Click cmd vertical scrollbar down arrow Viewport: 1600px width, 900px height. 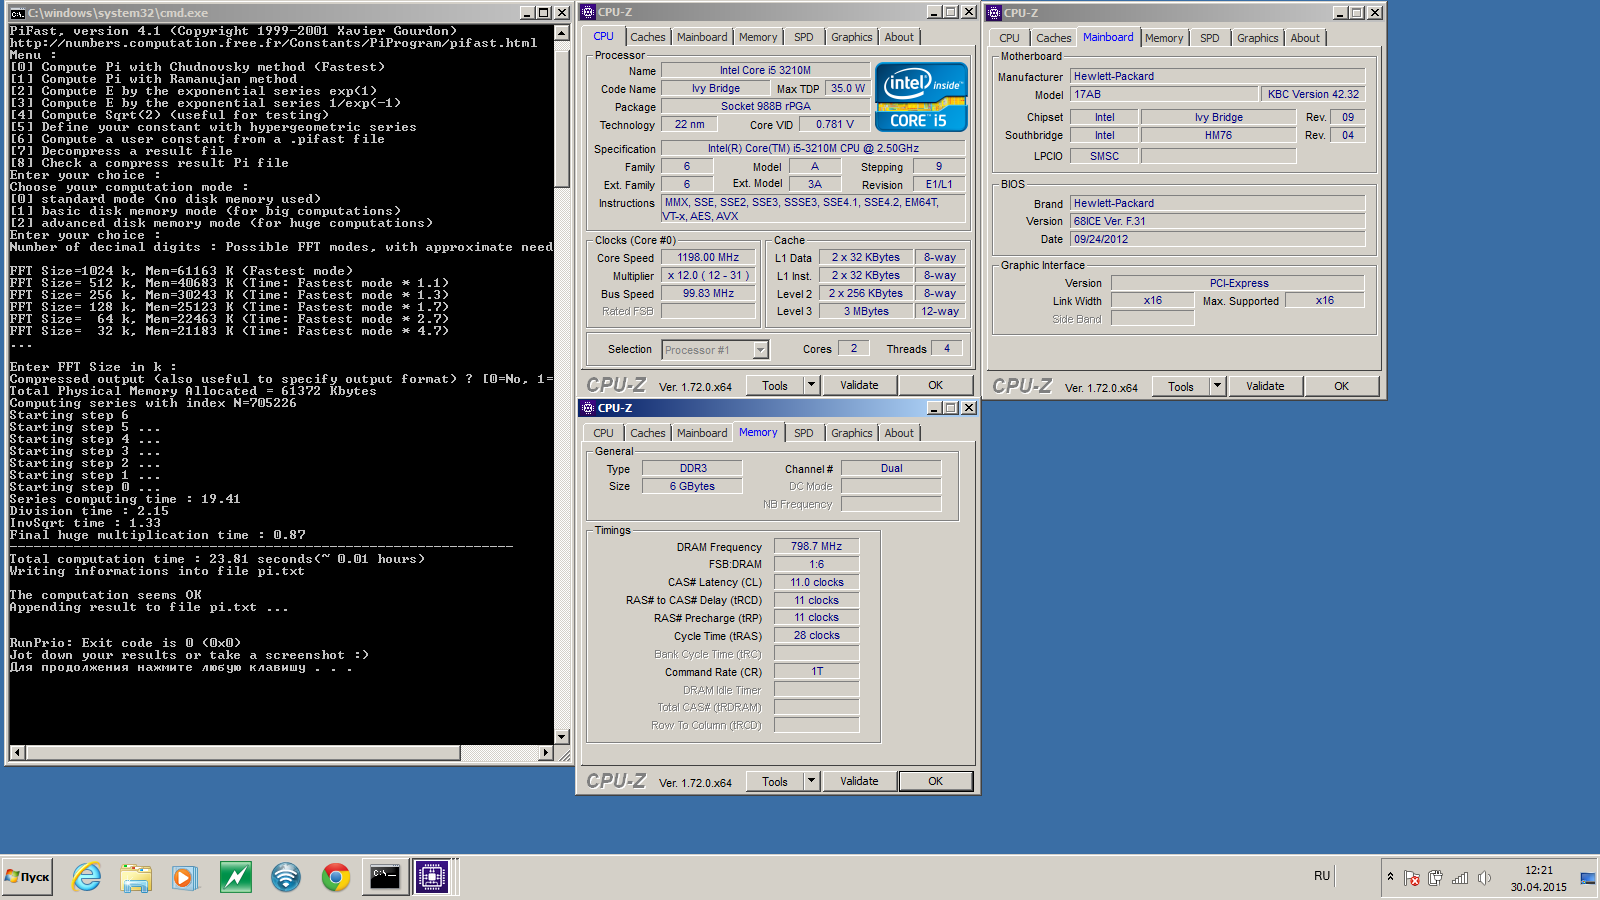click(561, 736)
